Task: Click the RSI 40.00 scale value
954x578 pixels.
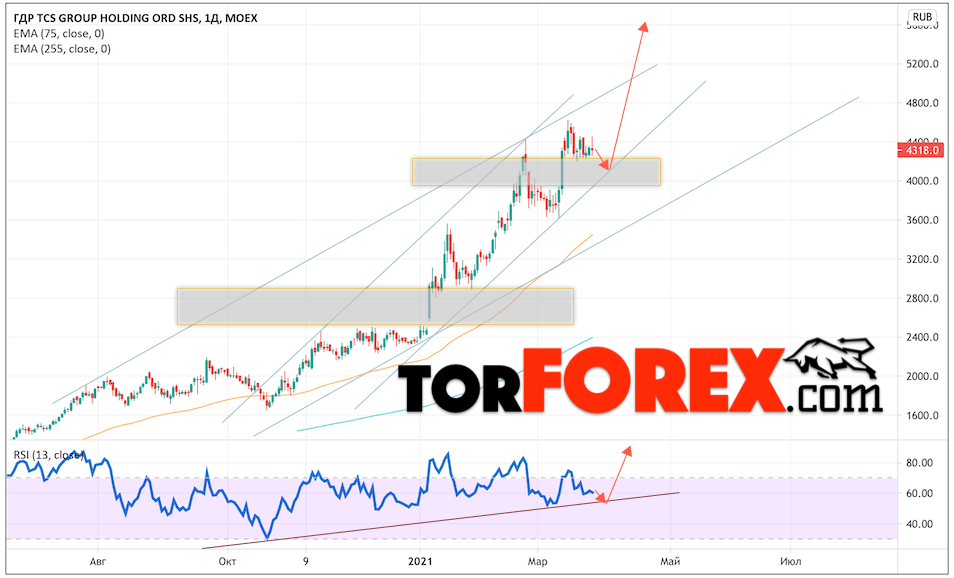Action: coord(919,524)
